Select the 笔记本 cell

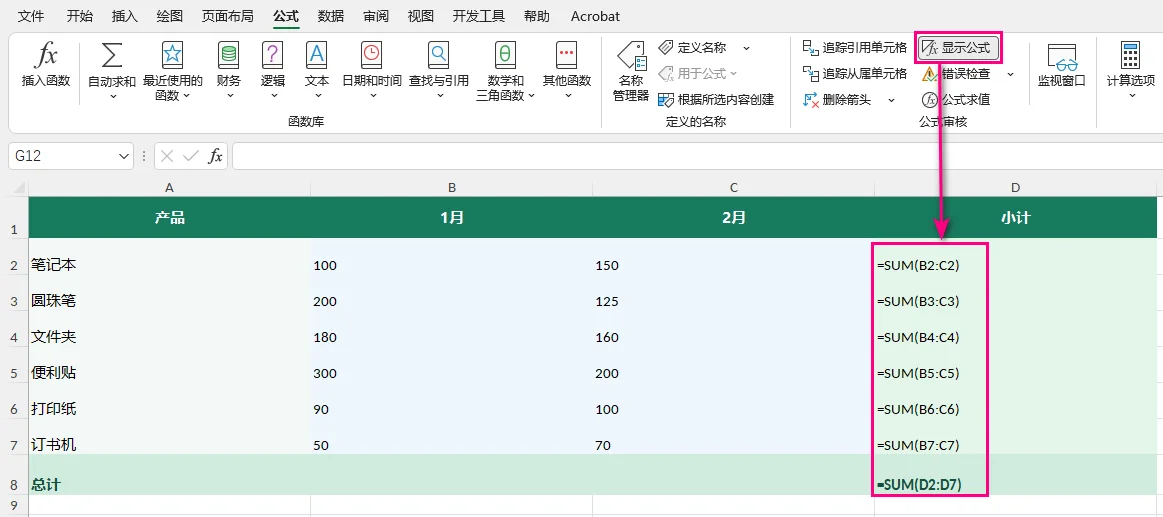(170, 256)
